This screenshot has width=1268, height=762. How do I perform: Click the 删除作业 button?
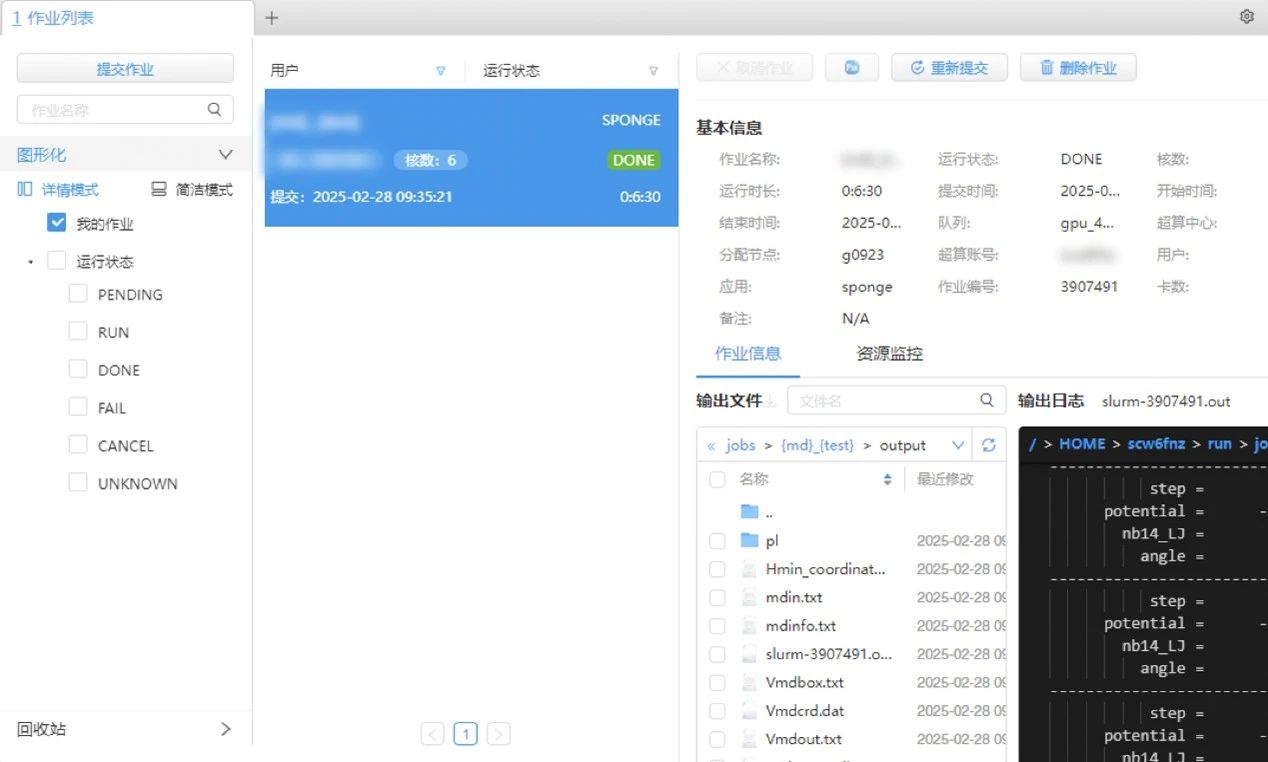(1077, 68)
